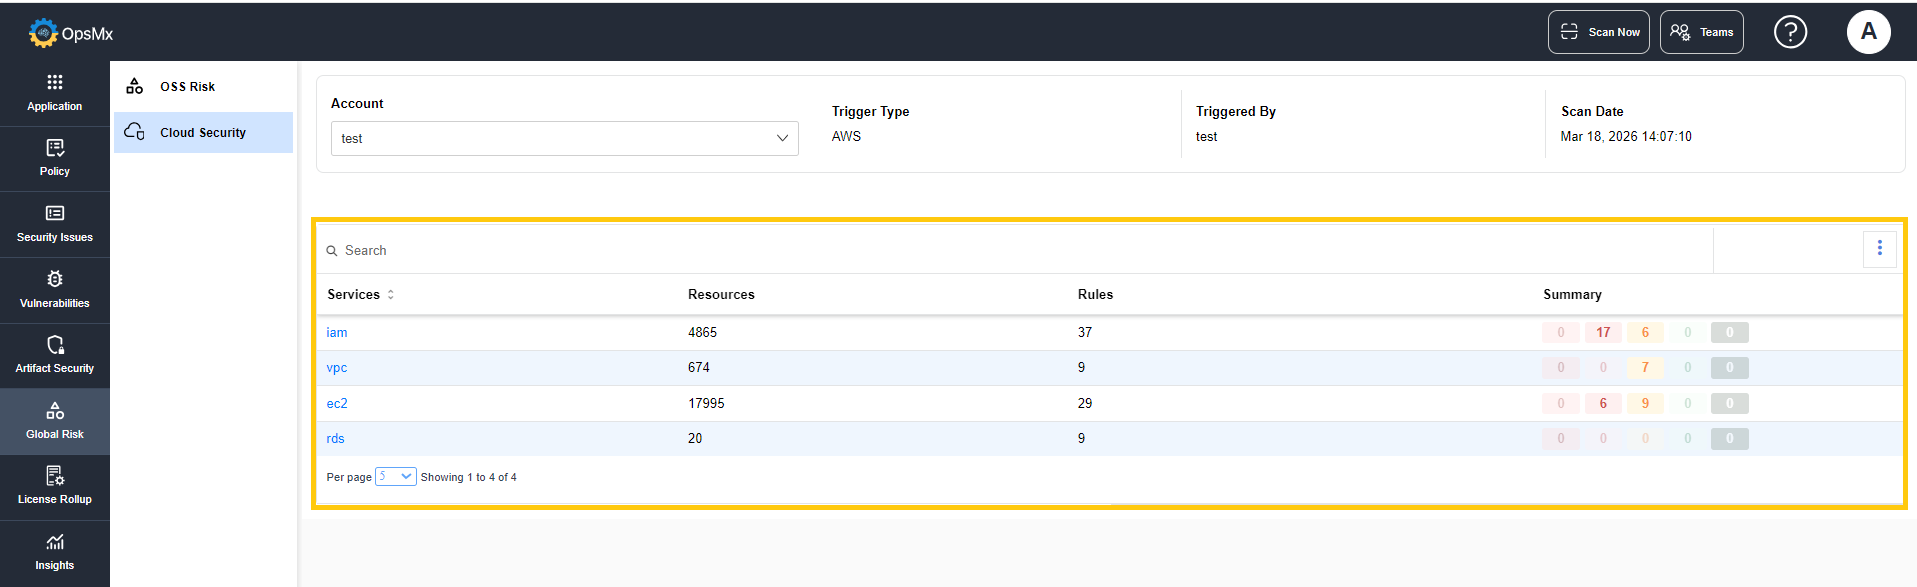The width and height of the screenshot is (1917, 587).
Task: Open License Rollup in sidebar
Action: tap(54, 486)
